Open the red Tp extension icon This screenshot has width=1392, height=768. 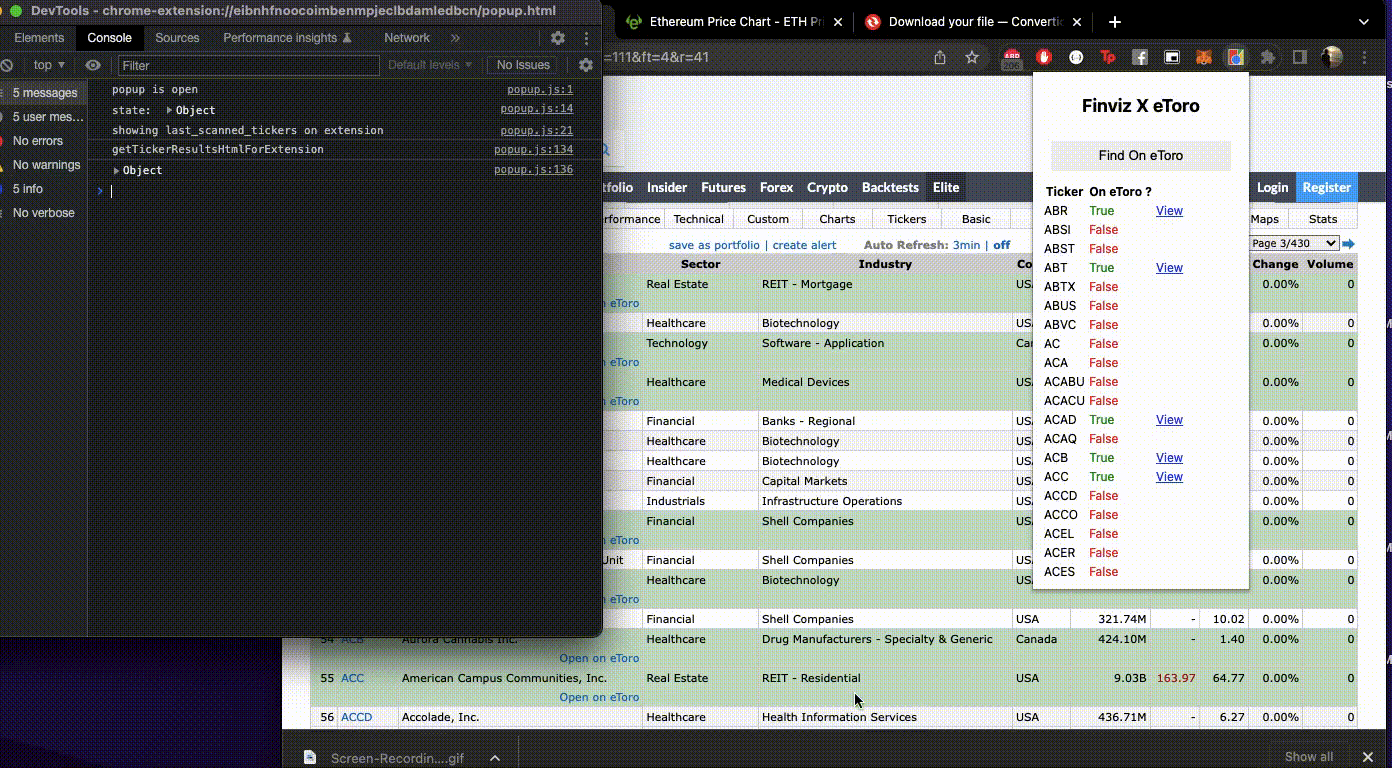tap(1108, 57)
